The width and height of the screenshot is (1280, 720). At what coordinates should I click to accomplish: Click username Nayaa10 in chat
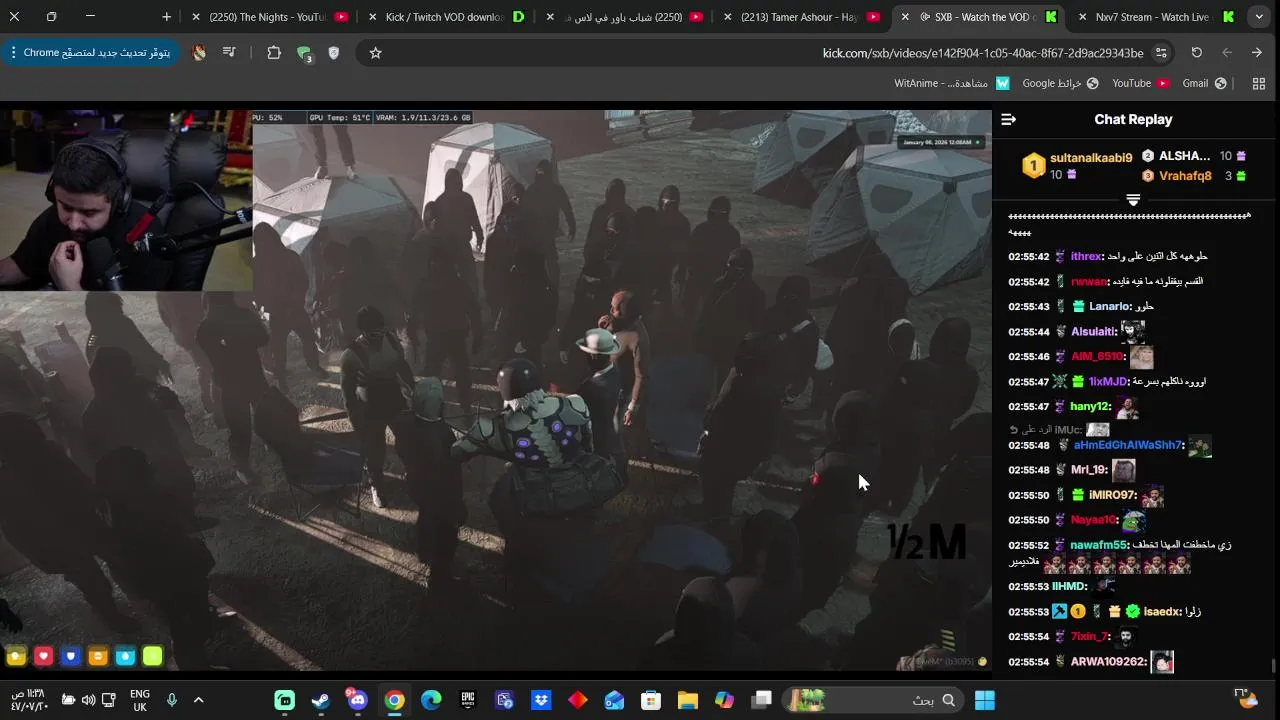click(x=1093, y=520)
